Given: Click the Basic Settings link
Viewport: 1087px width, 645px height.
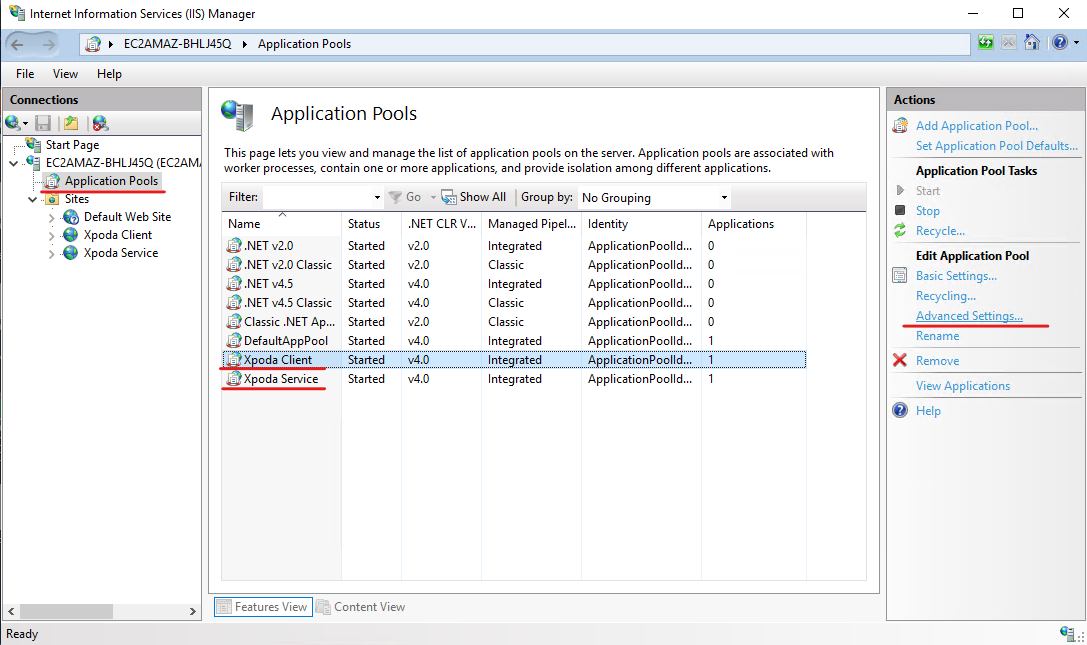Looking at the screenshot, I should point(956,275).
